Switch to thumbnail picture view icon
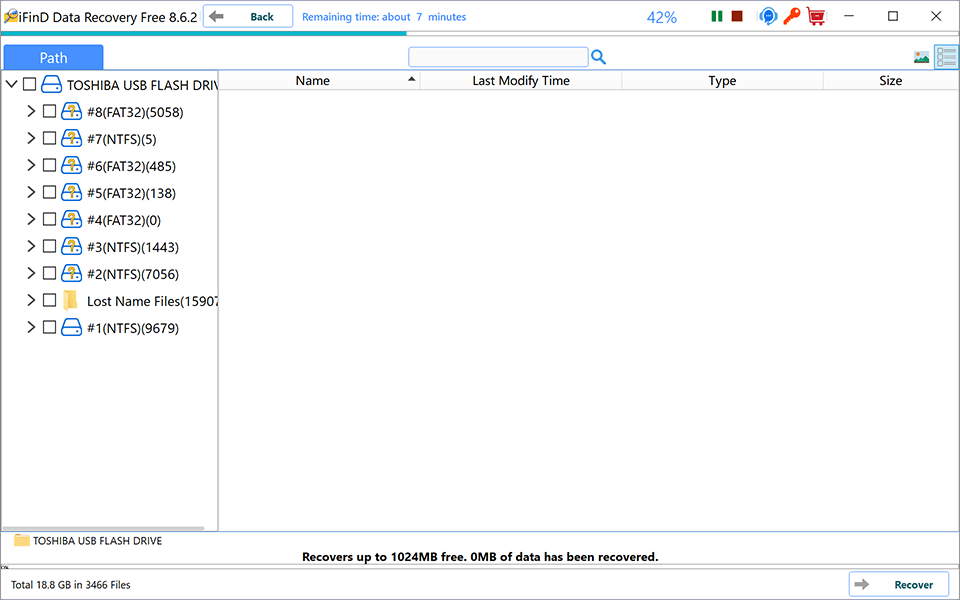 (921, 58)
